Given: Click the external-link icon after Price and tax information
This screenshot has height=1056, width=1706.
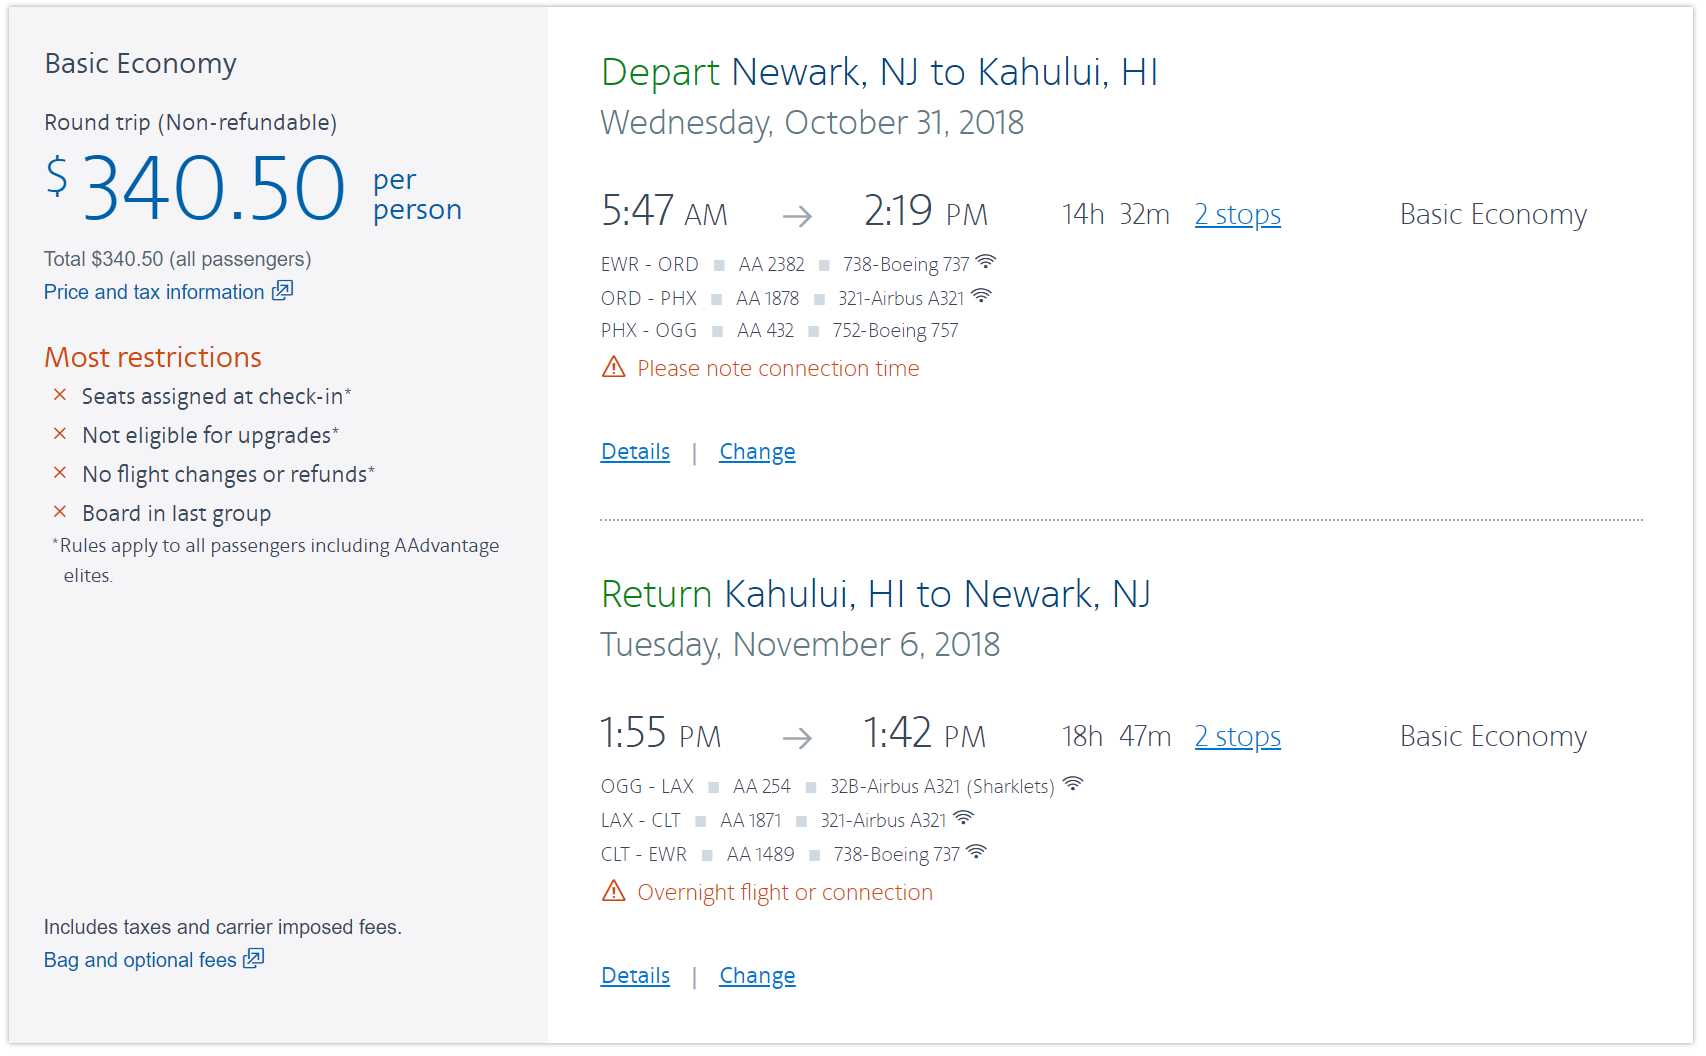Looking at the screenshot, I should coord(283,291).
